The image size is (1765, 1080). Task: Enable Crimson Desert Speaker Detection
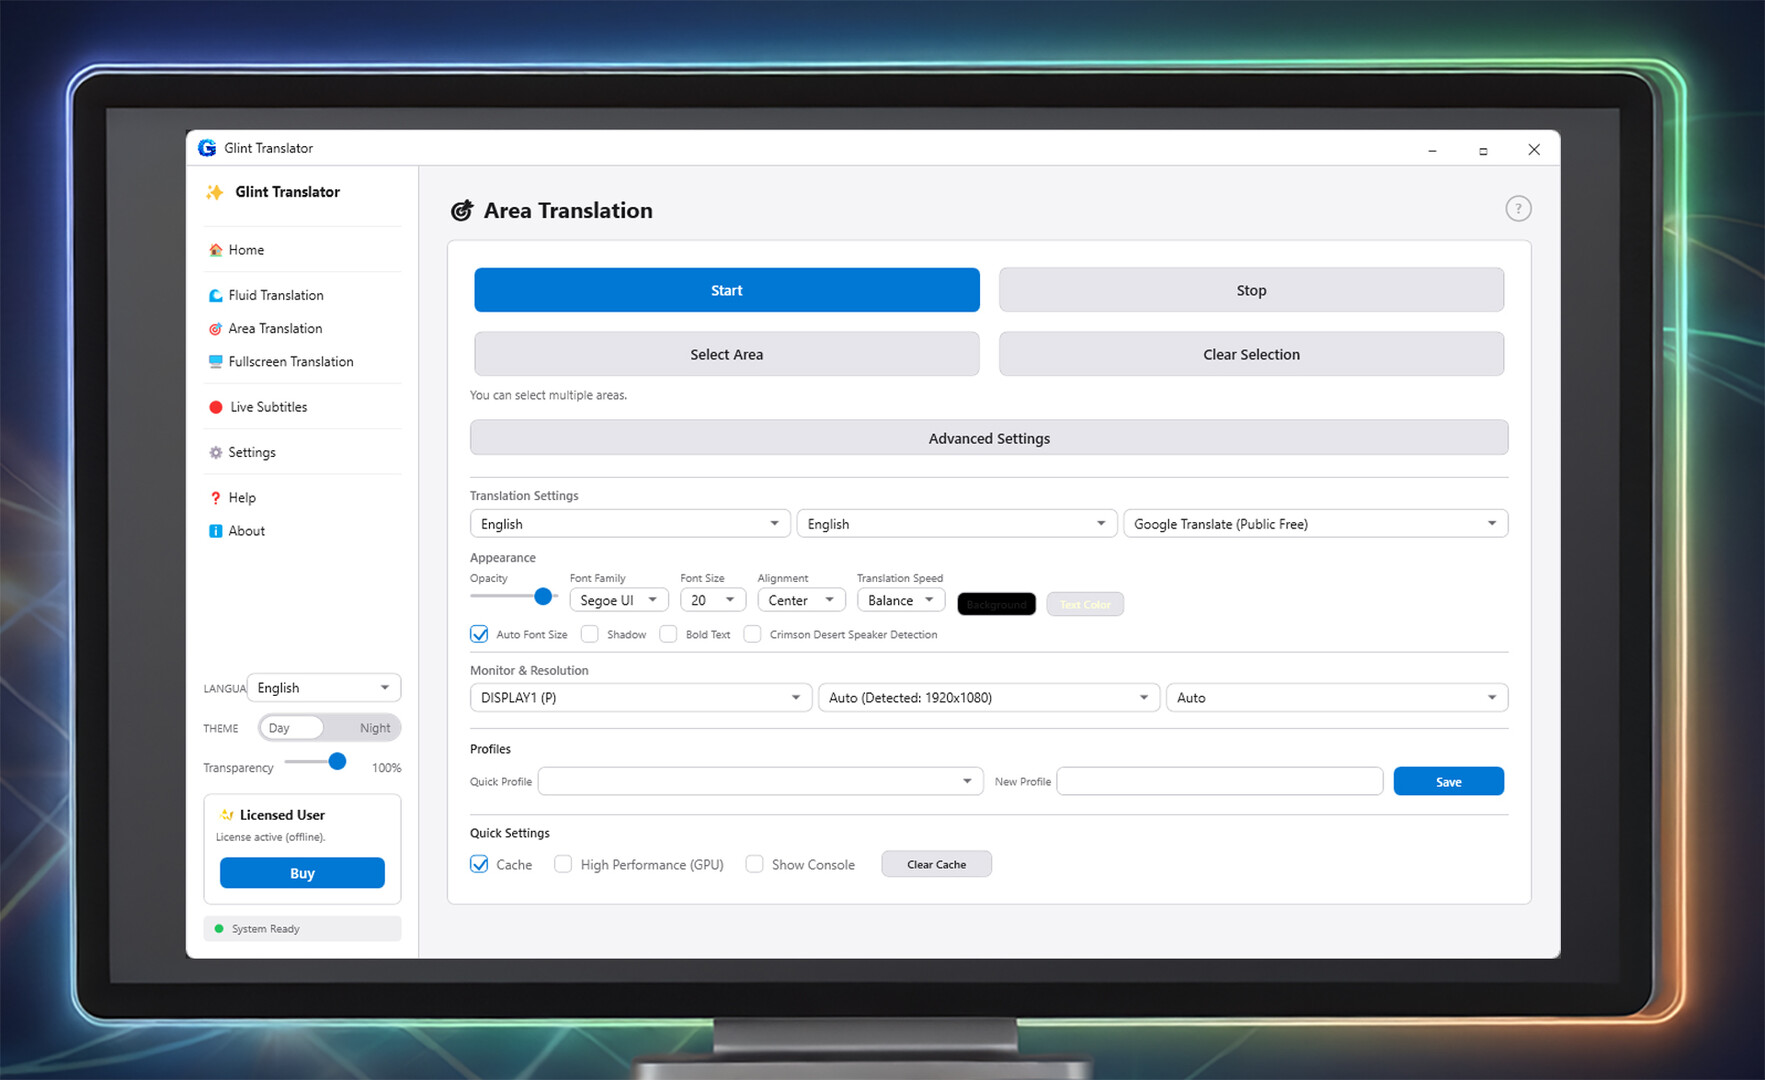pos(753,634)
